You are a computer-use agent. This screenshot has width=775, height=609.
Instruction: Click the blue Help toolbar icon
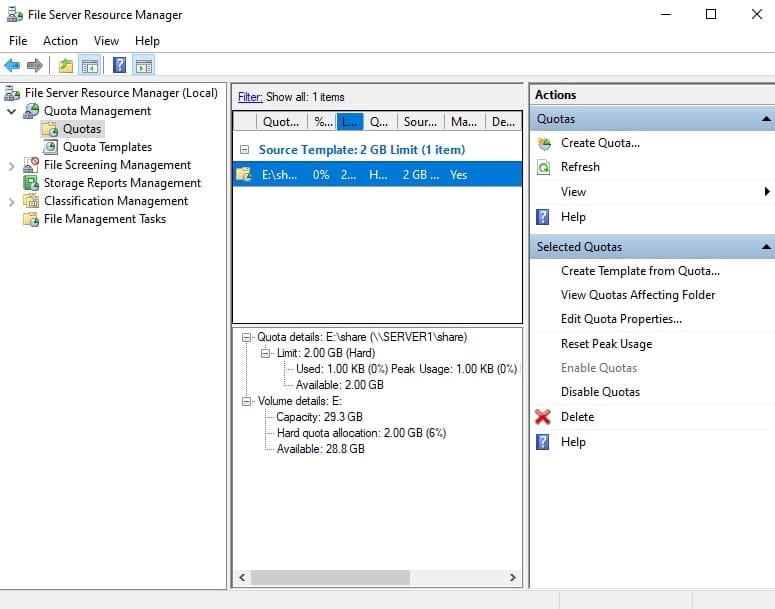(x=120, y=65)
